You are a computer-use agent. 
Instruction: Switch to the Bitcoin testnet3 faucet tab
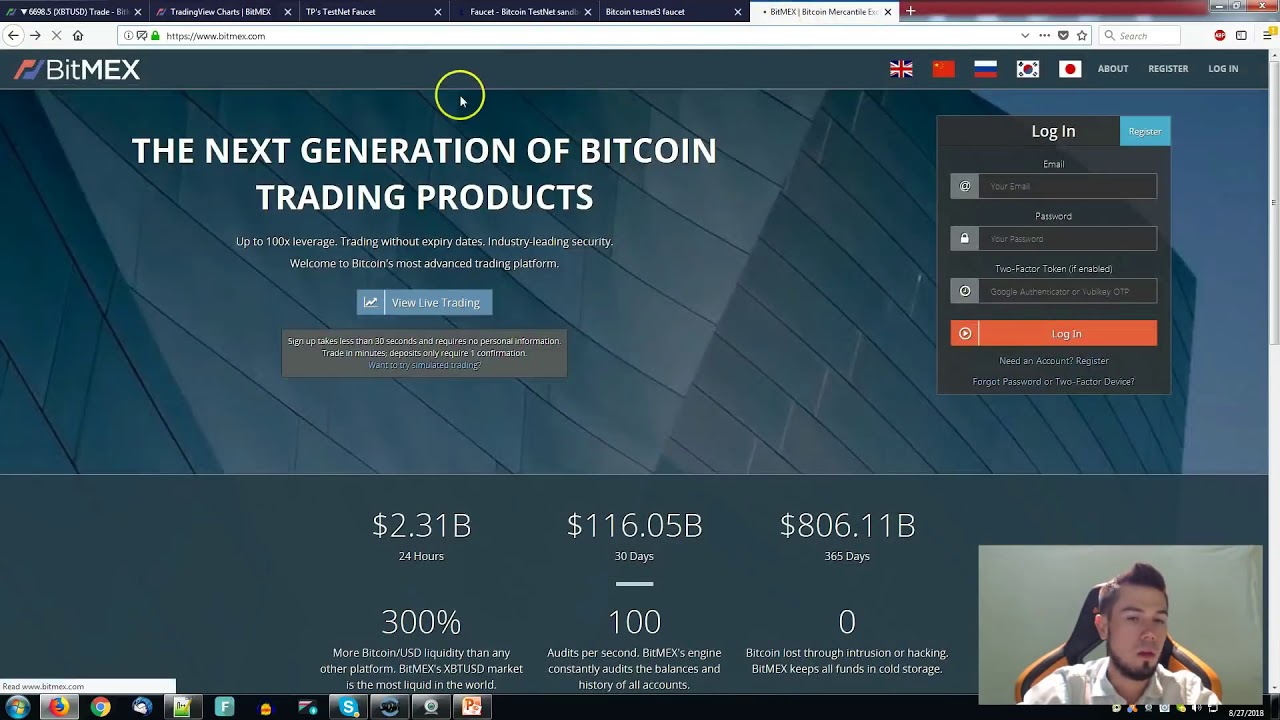[x=672, y=12]
